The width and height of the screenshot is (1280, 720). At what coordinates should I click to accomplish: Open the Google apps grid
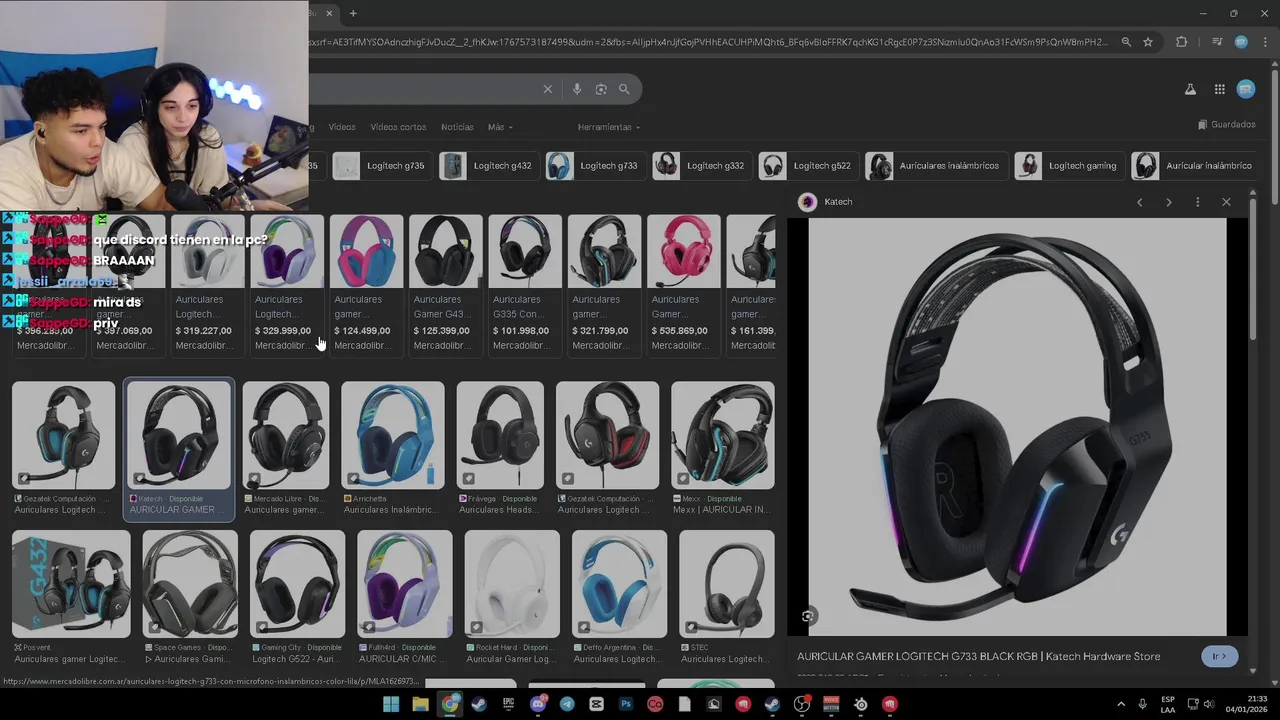click(1219, 89)
